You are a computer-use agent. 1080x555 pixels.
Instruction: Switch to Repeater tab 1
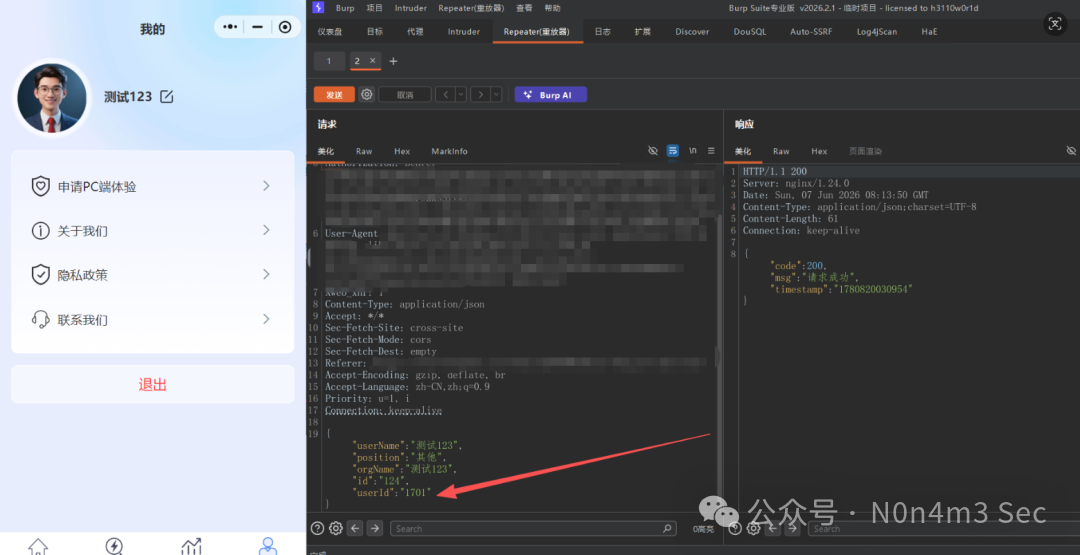tap(329, 61)
